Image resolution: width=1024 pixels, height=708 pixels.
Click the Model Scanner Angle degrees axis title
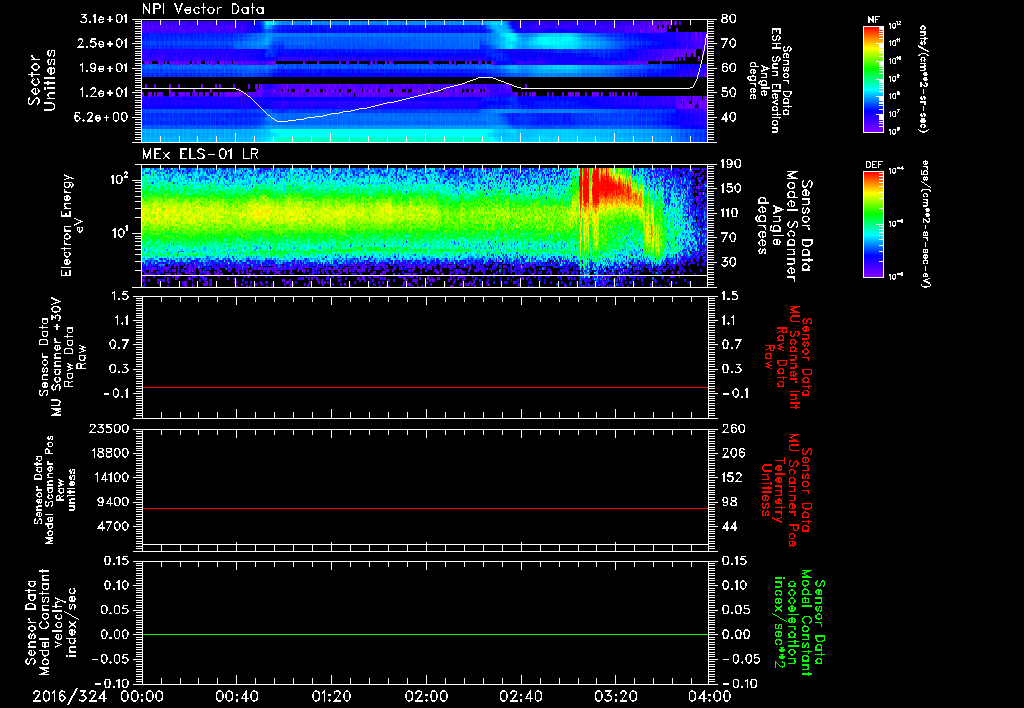pyautogui.click(x=783, y=226)
